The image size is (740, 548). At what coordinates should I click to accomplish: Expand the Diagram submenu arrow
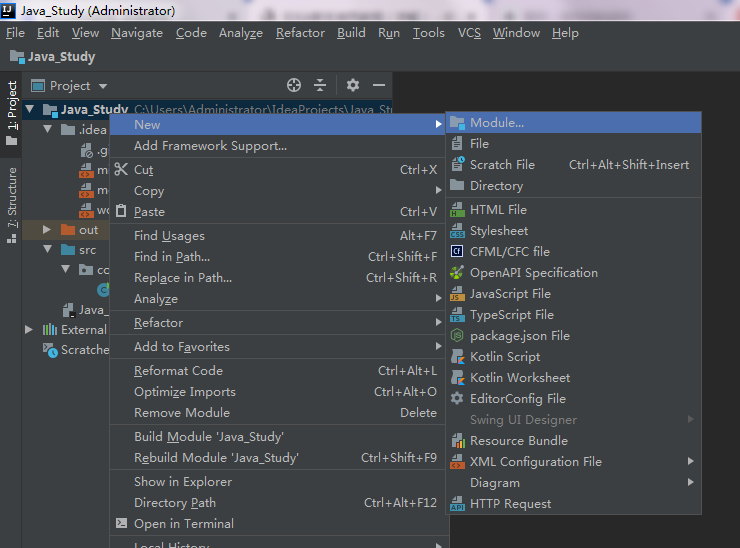690,482
